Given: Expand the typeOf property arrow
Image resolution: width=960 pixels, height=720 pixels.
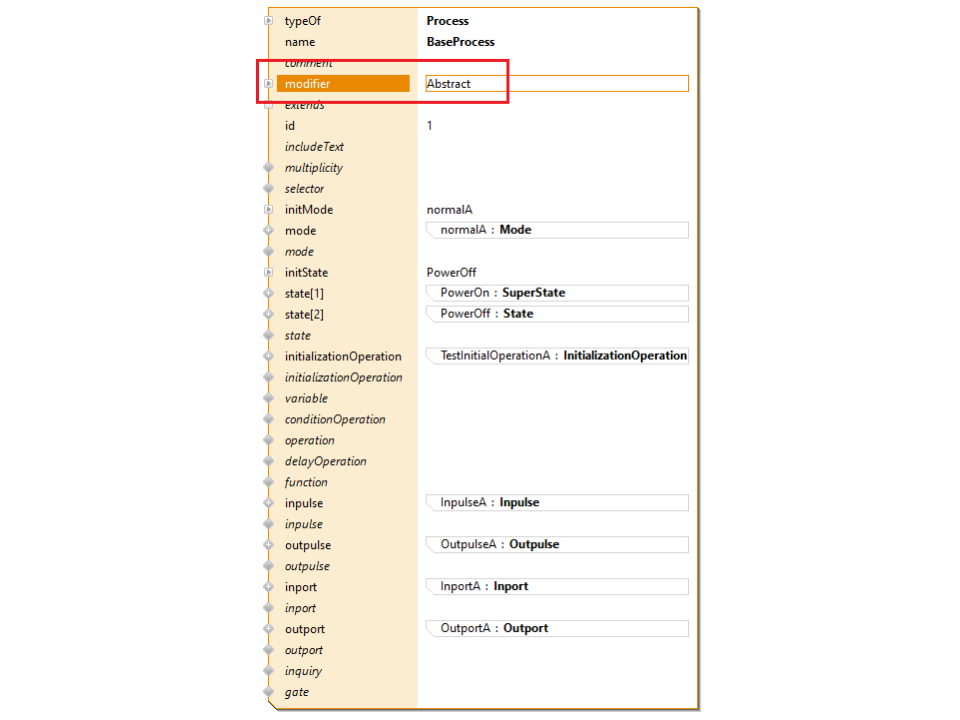Looking at the screenshot, I should coord(268,21).
